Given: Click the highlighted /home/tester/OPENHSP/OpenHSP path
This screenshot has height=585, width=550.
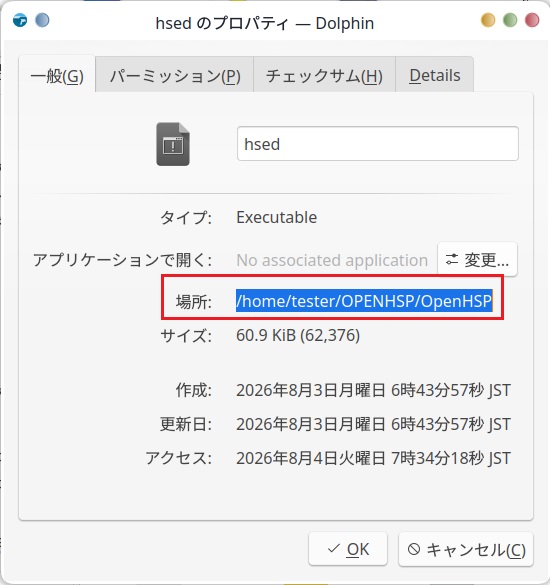Looking at the screenshot, I should tap(364, 301).
